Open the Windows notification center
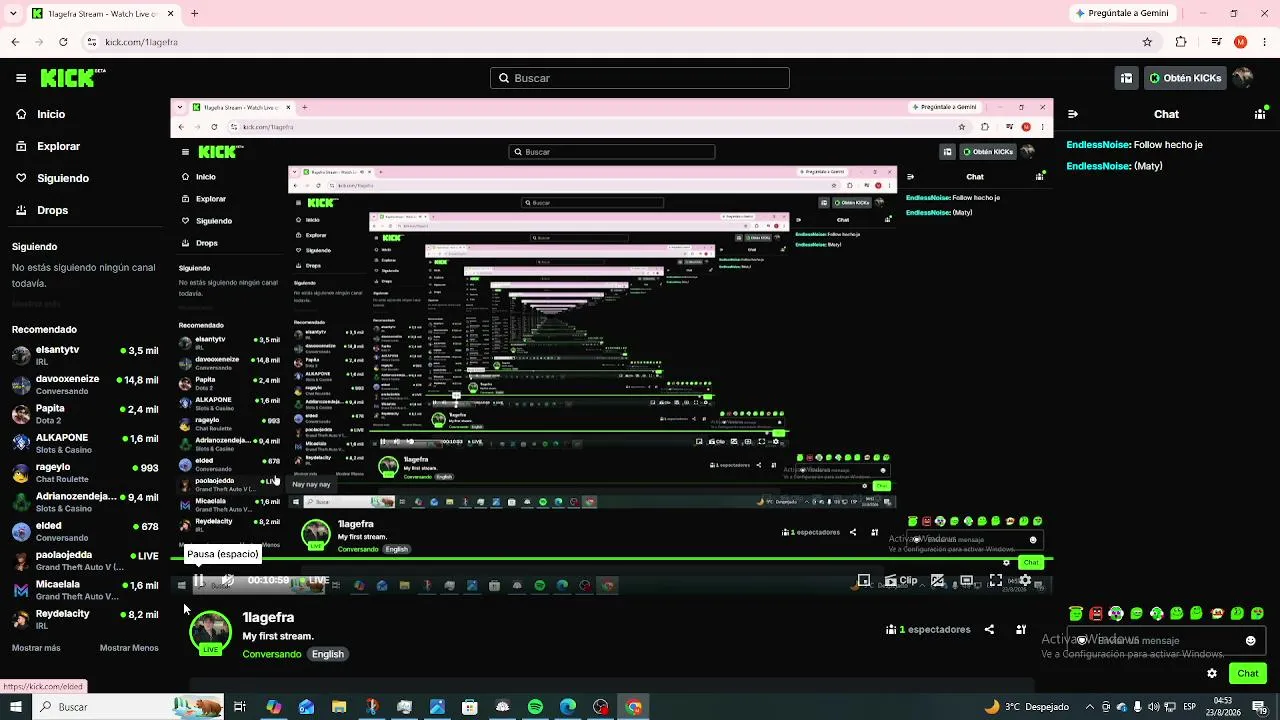 (1259, 707)
